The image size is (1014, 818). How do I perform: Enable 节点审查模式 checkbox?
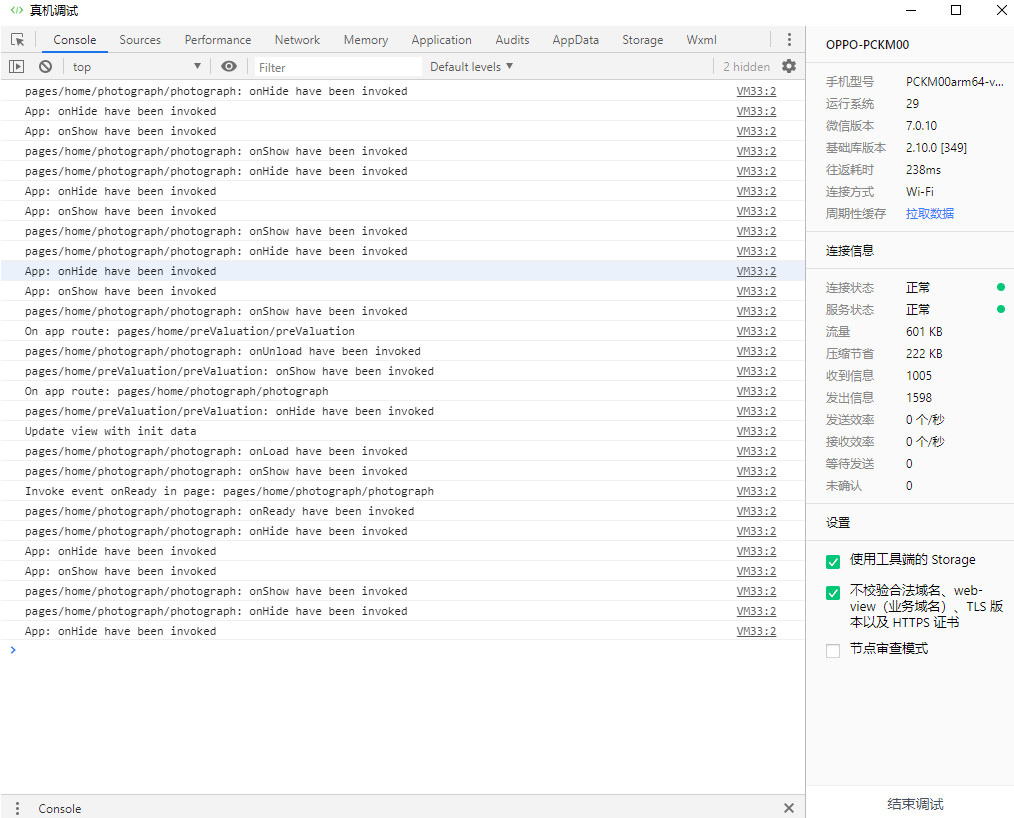[x=833, y=651]
